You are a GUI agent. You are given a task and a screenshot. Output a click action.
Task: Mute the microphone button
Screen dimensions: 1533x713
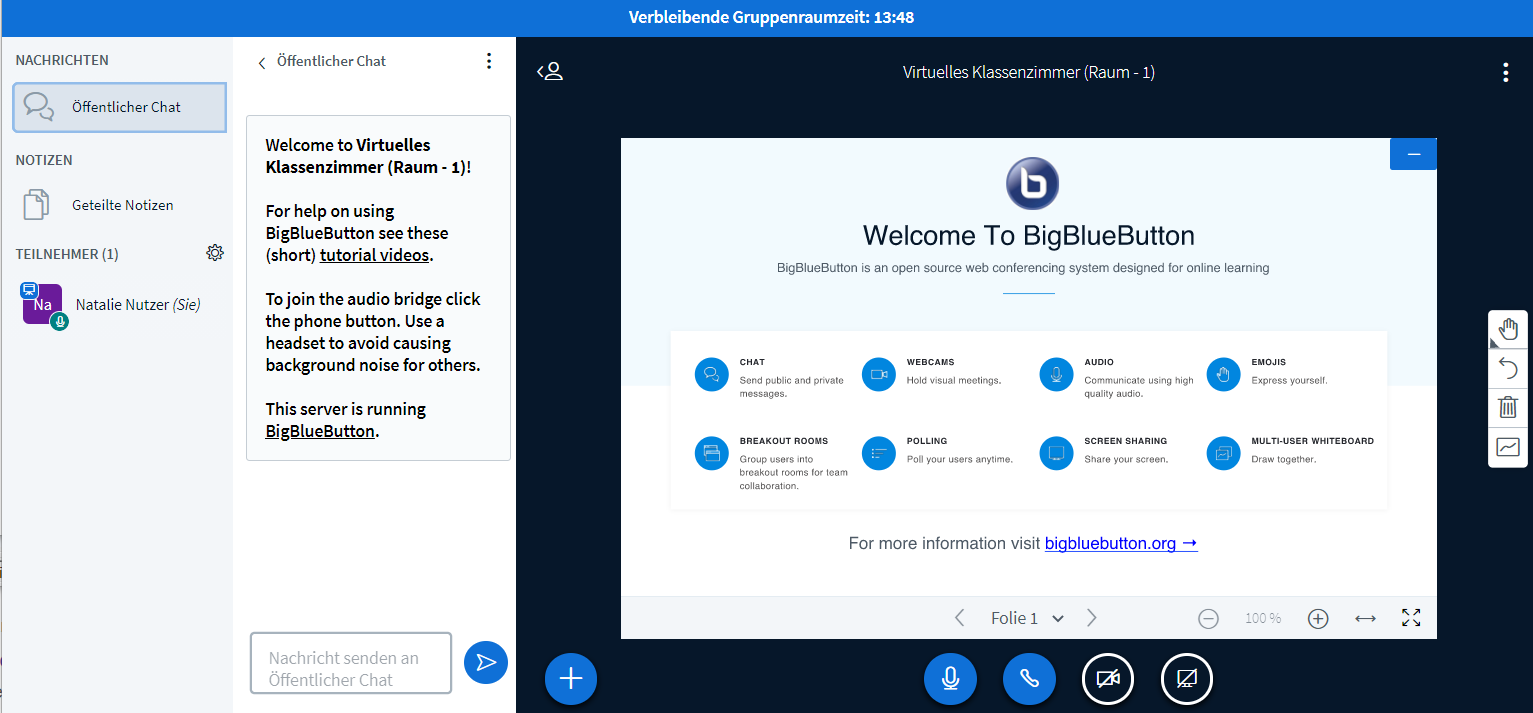(950, 680)
